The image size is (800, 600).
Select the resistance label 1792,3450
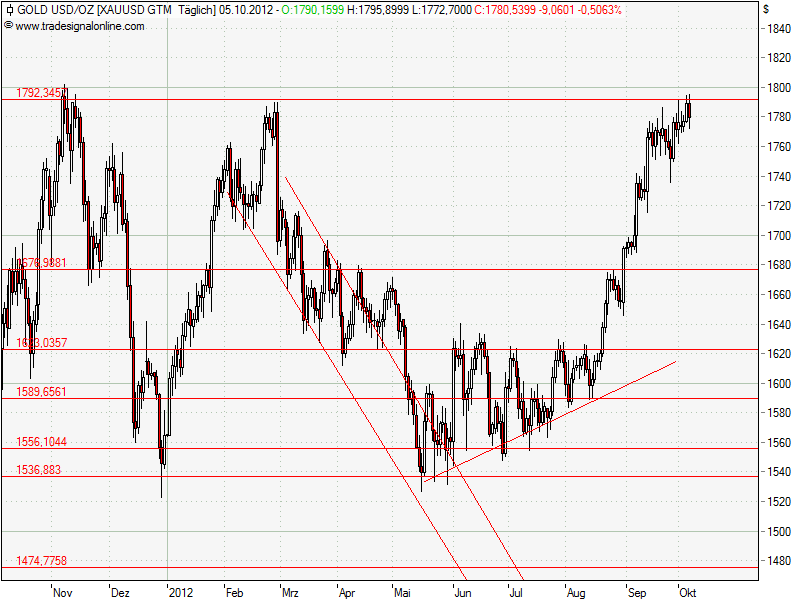(42, 92)
